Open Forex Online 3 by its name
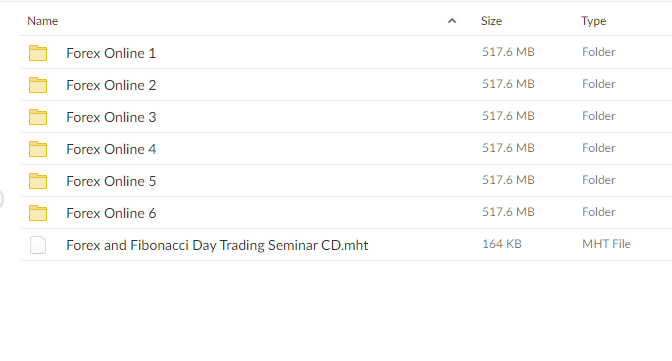 click(111, 117)
